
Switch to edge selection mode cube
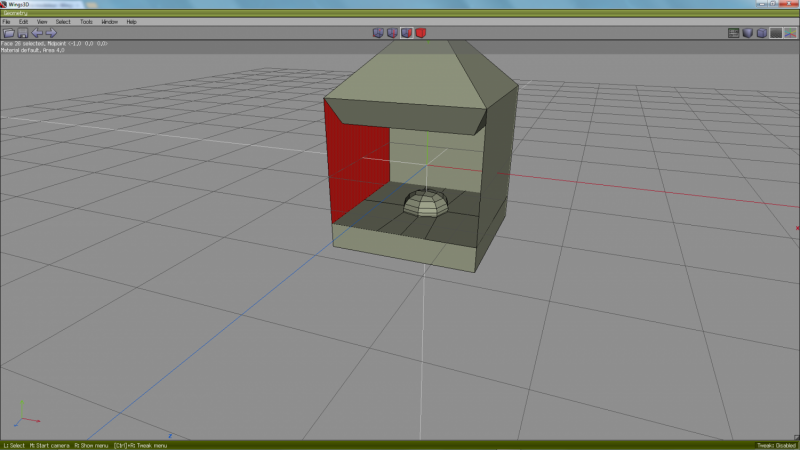(x=393, y=33)
